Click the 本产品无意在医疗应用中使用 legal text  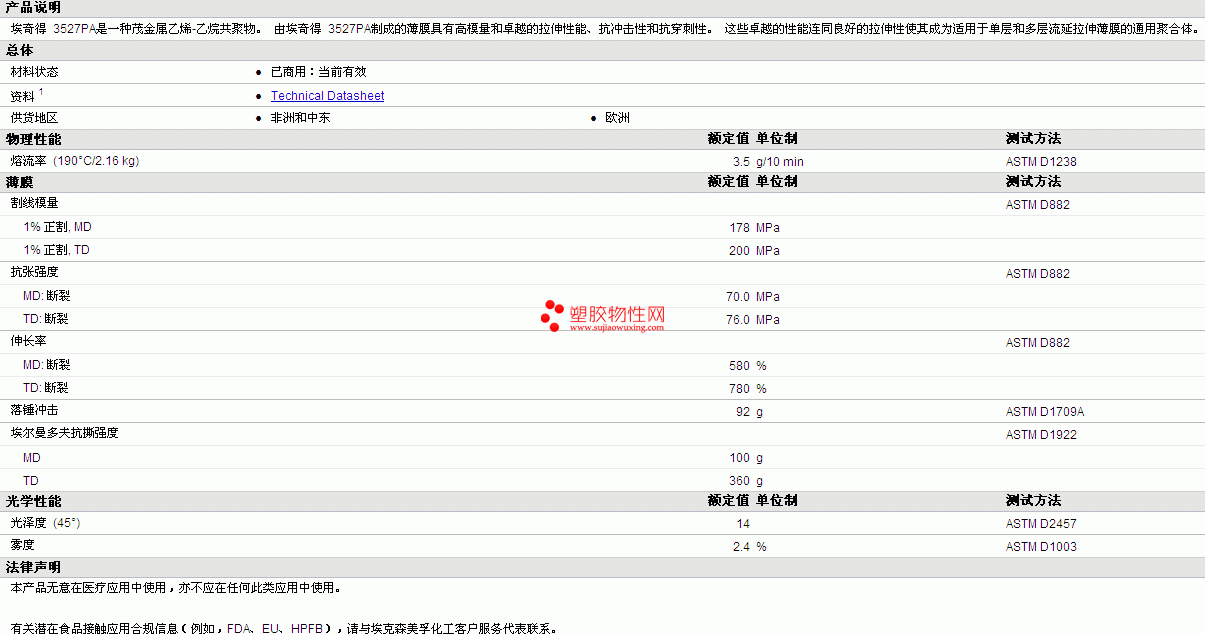click(x=176, y=588)
